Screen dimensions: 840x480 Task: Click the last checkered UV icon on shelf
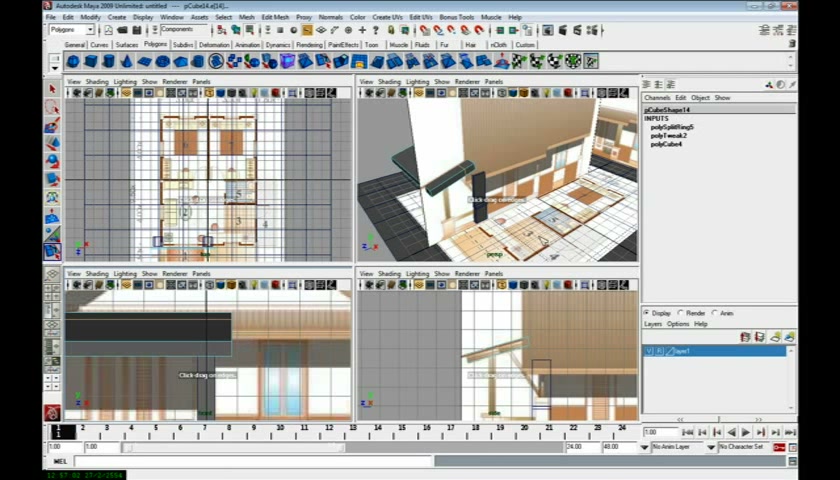coord(591,62)
